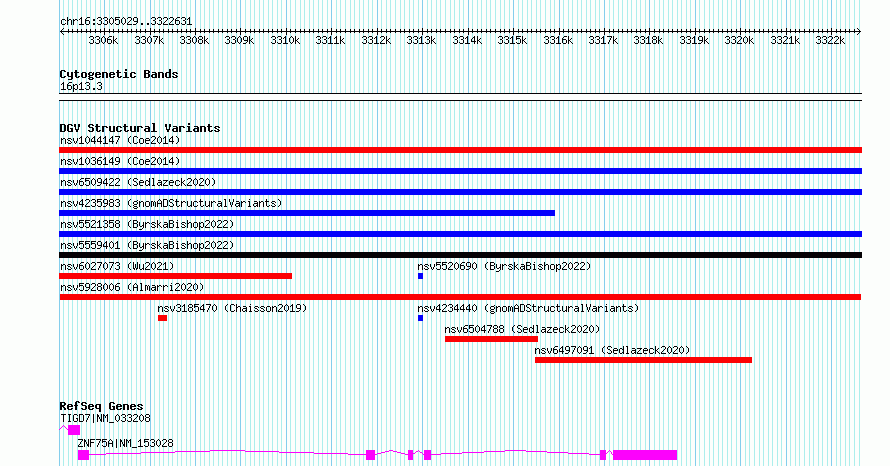The height and width of the screenshot is (466, 890).
Task: Click the nsv3185470 (Chaisson2019) label
Action: (232, 308)
